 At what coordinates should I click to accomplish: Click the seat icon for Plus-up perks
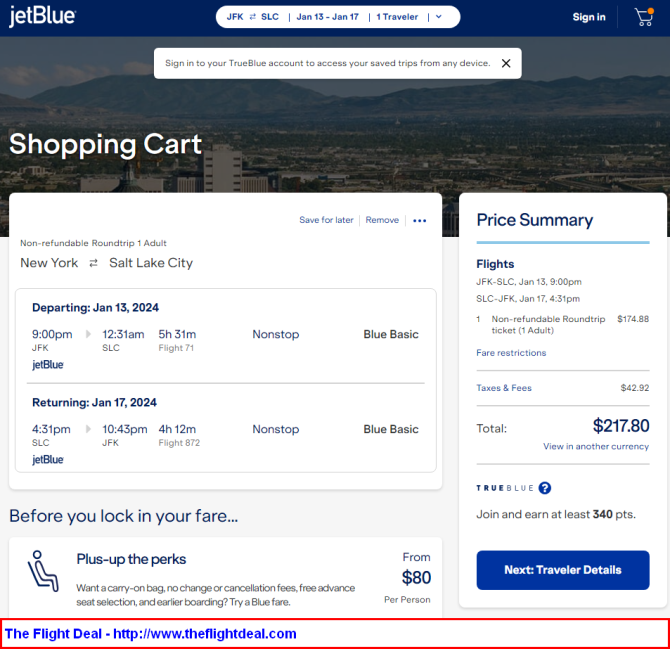click(43, 571)
